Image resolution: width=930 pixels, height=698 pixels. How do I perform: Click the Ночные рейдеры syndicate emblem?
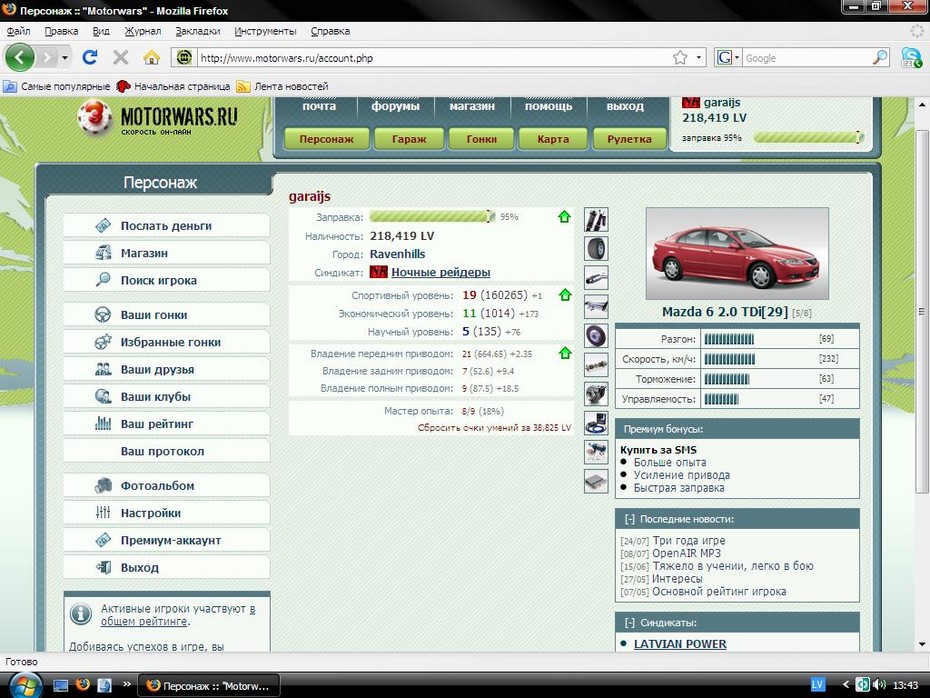click(x=378, y=272)
